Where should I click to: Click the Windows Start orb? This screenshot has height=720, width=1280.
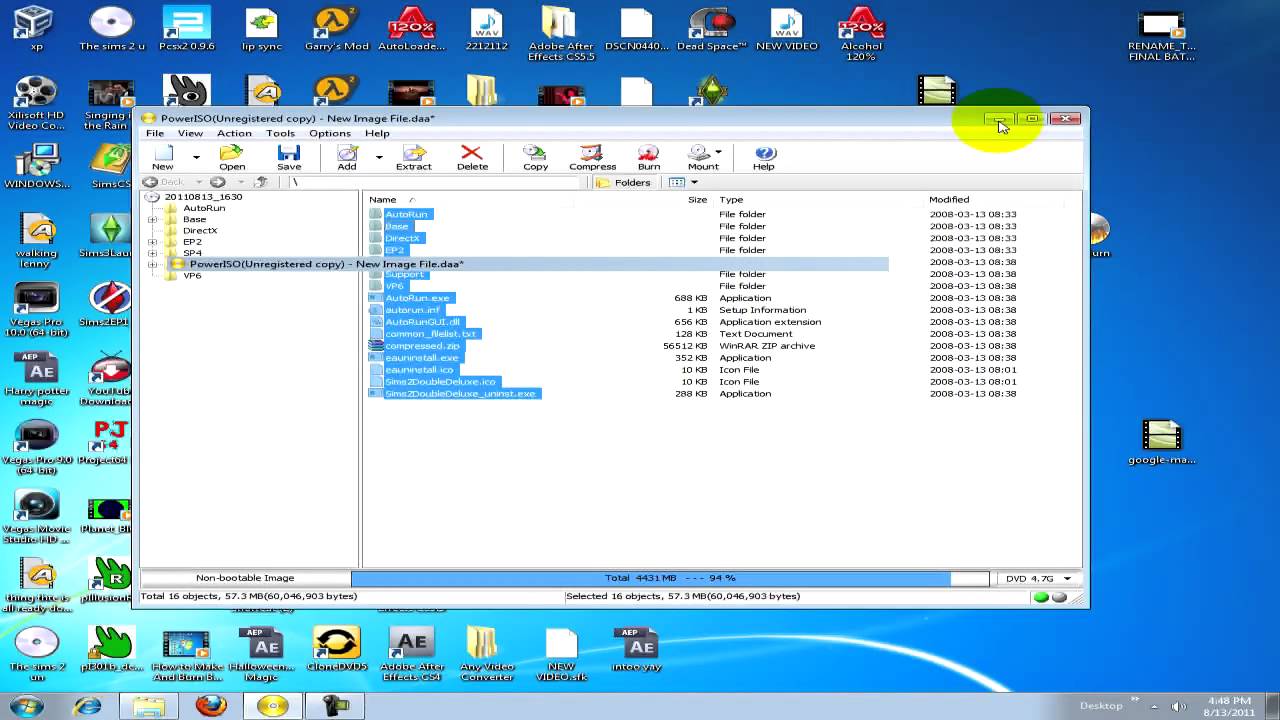(27, 706)
